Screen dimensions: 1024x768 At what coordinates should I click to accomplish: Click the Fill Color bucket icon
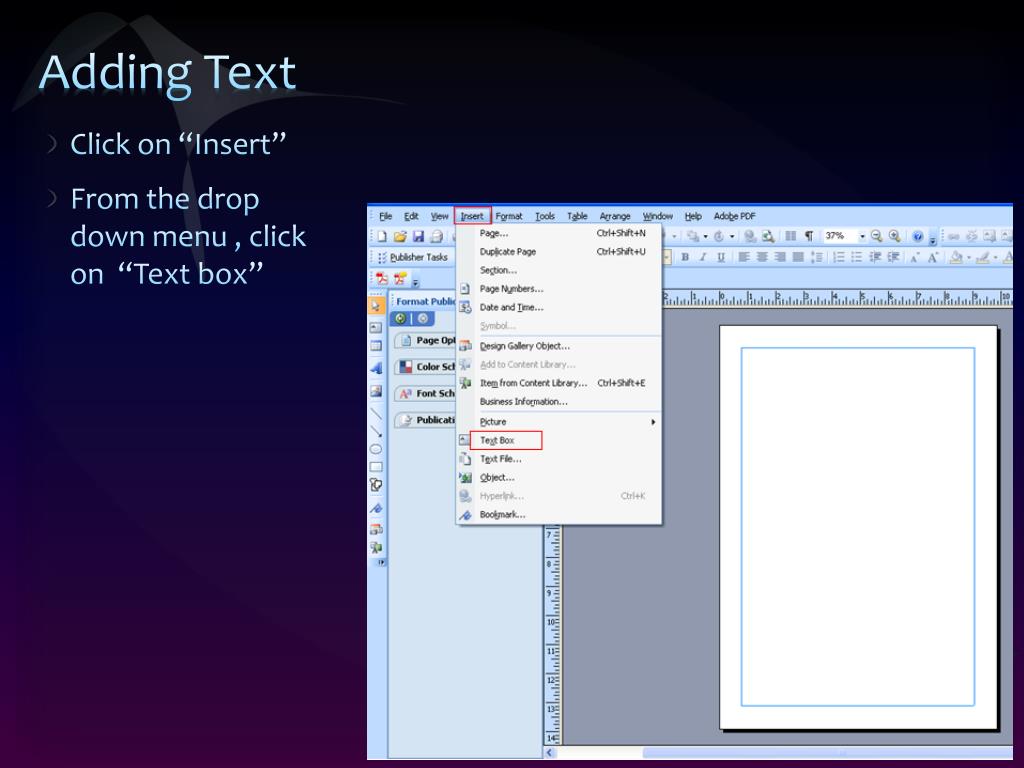click(956, 257)
